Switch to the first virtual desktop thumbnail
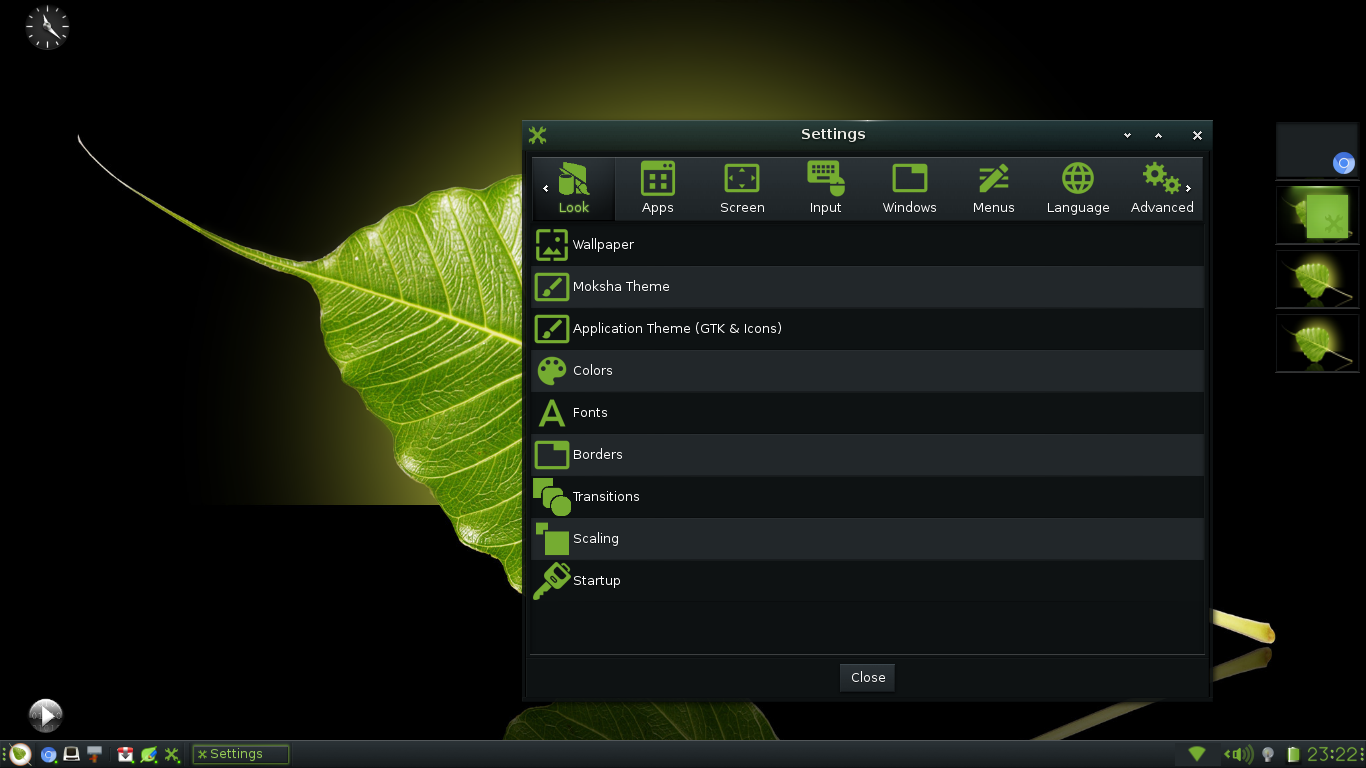 coord(1317,151)
